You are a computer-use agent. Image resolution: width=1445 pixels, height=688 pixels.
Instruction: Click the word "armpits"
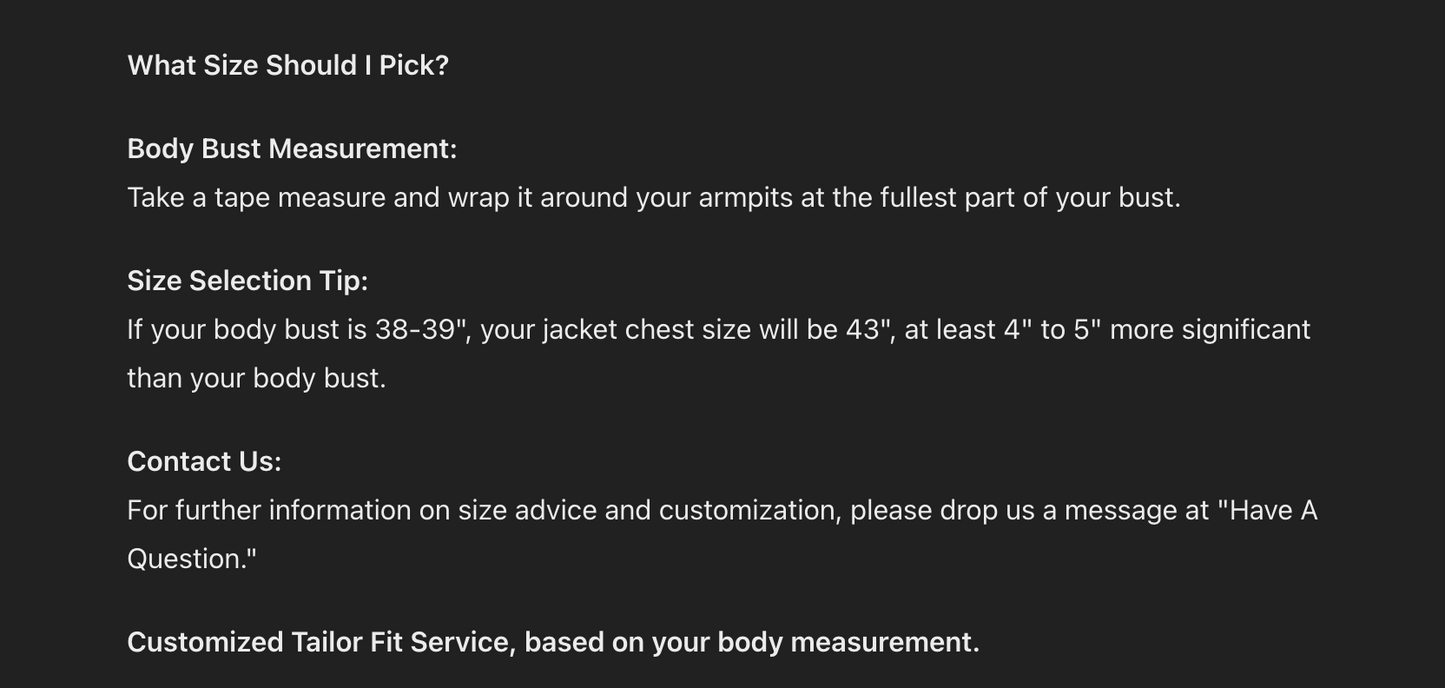click(745, 198)
